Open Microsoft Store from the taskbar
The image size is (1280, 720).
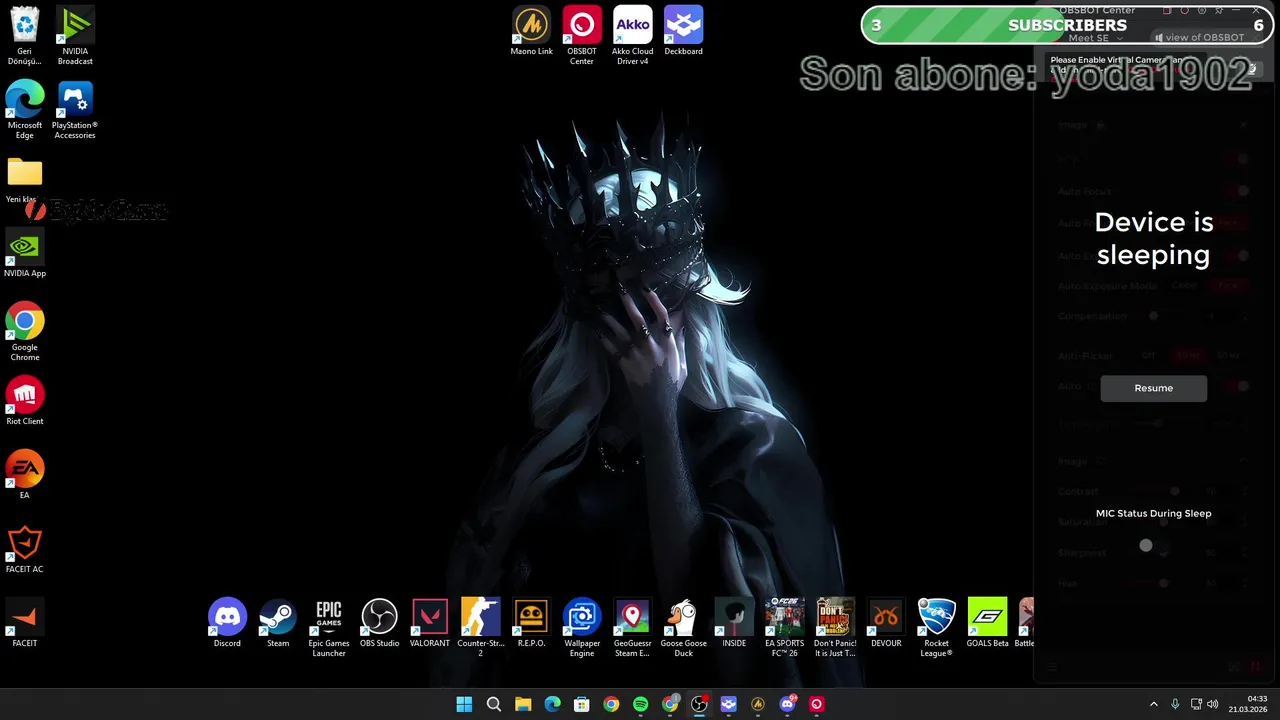pyautogui.click(x=582, y=704)
